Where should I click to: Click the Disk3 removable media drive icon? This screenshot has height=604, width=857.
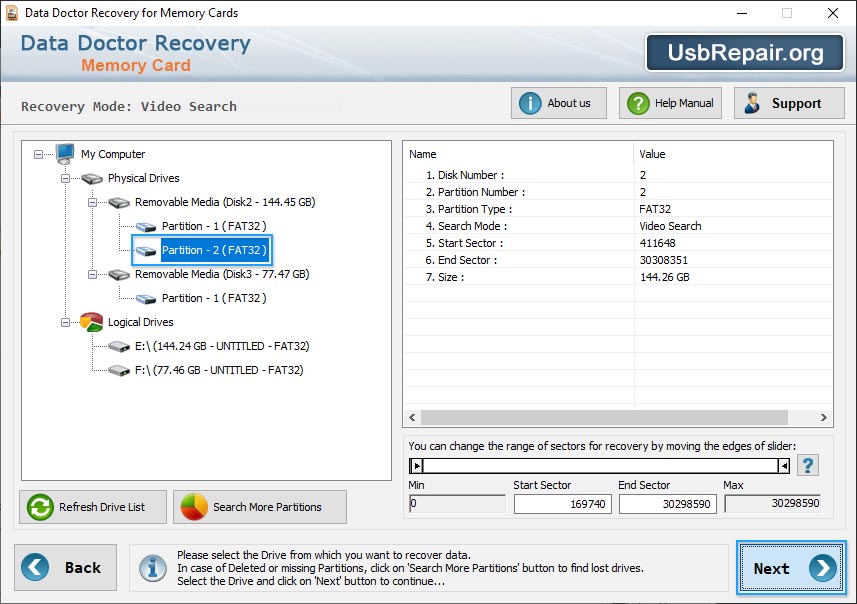(119, 274)
